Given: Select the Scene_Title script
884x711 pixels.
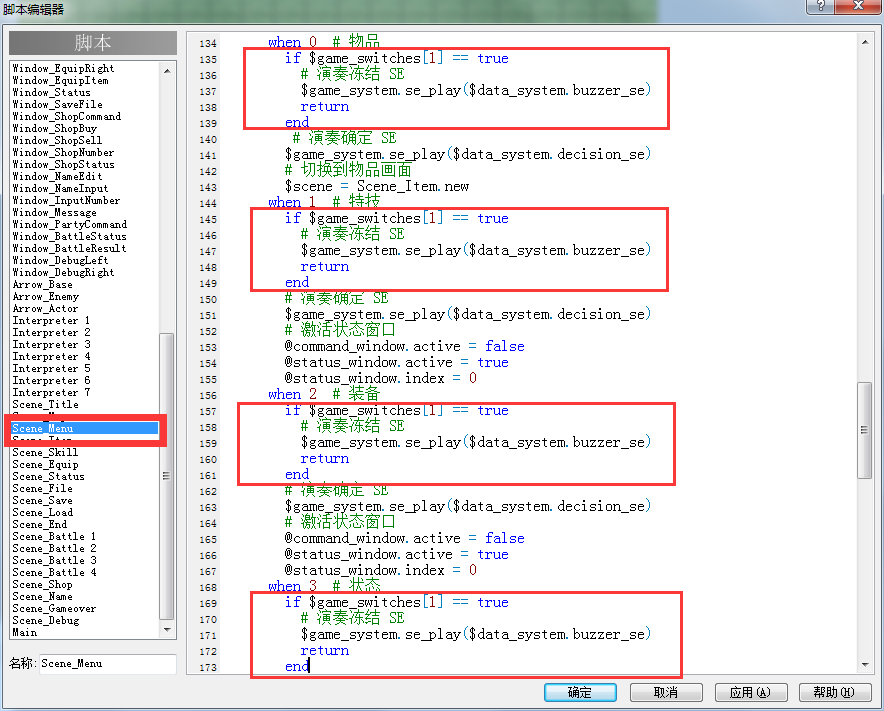Looking at the screenshot, I should click(46, 404).
